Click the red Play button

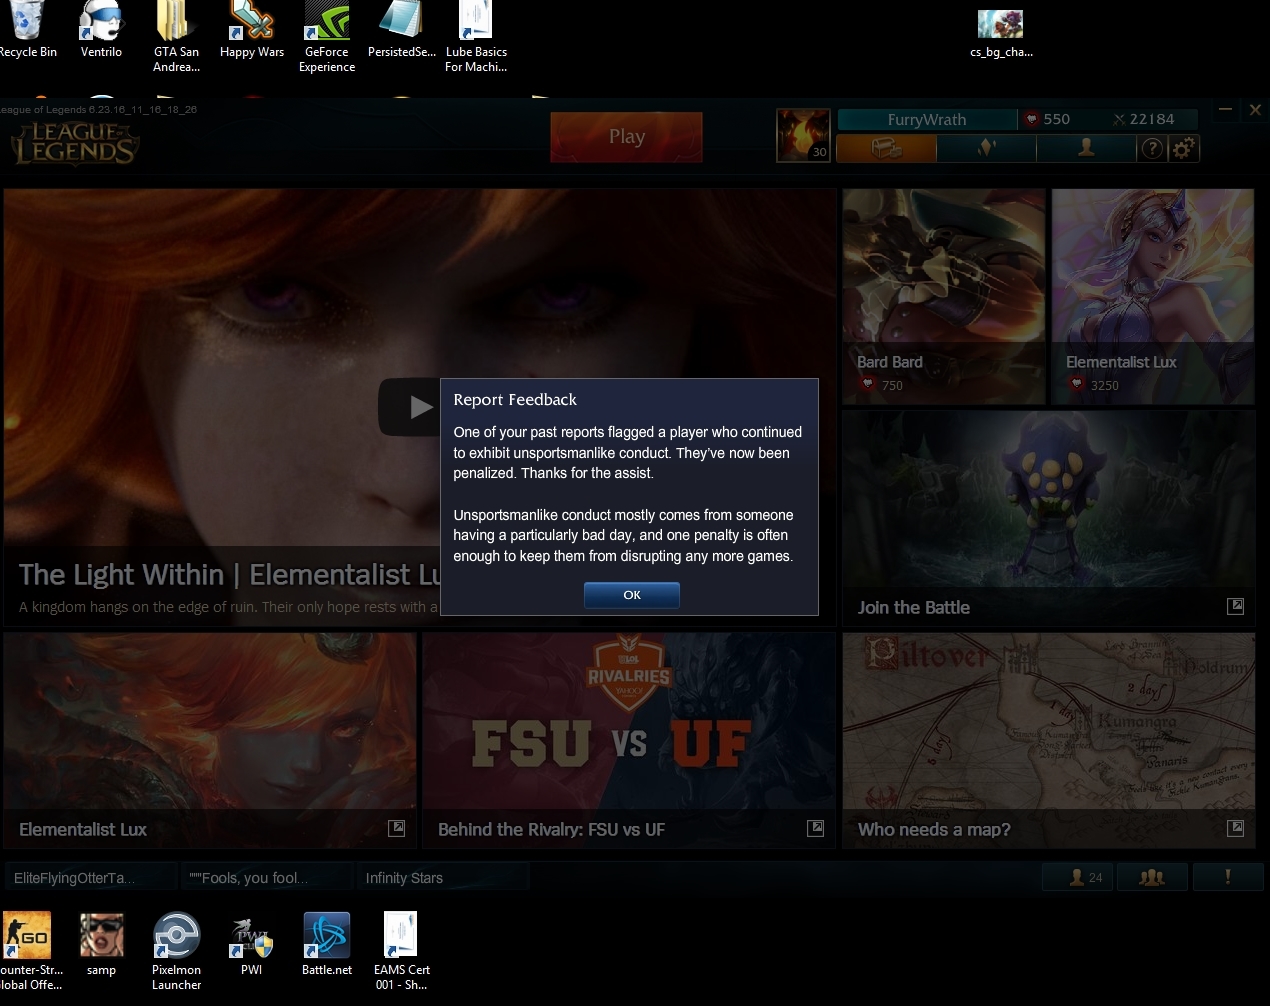[626, 136]
